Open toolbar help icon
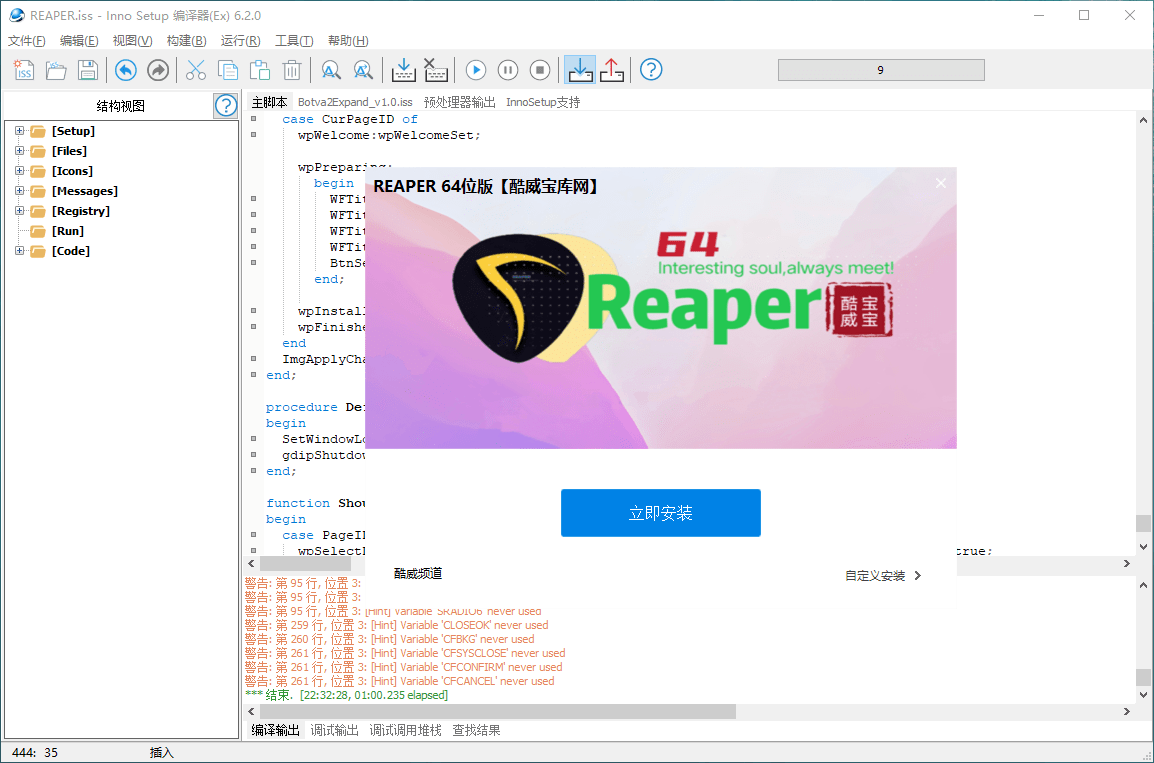Viewport: 1154px width, 763px height. (651, 70)
